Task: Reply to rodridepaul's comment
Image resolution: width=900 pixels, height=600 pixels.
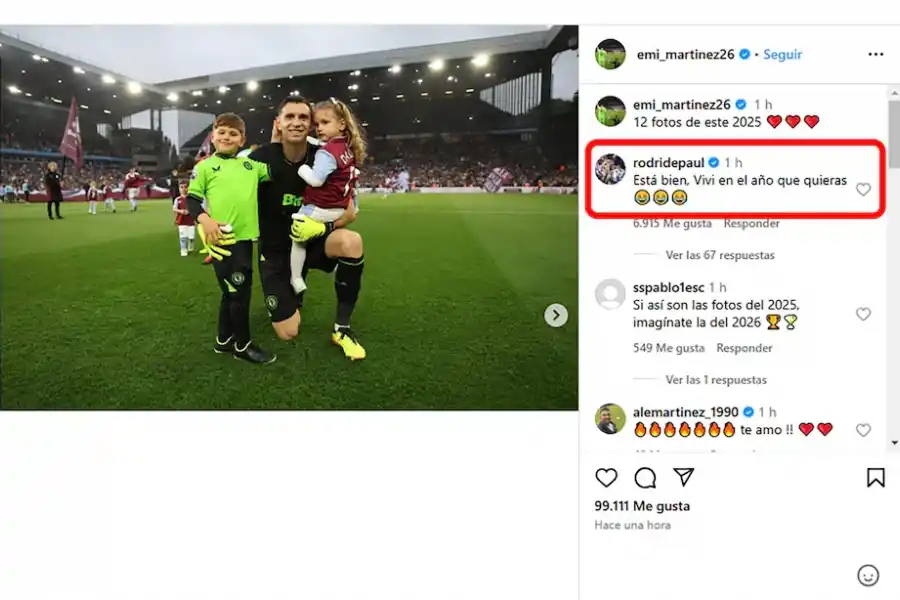Action: click(752, 223)
